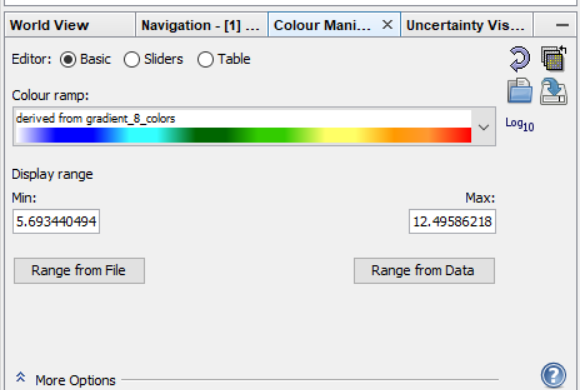Click the multi-band assign icon
This screenshot has height=390, width=580.
[x=554, y=58]
